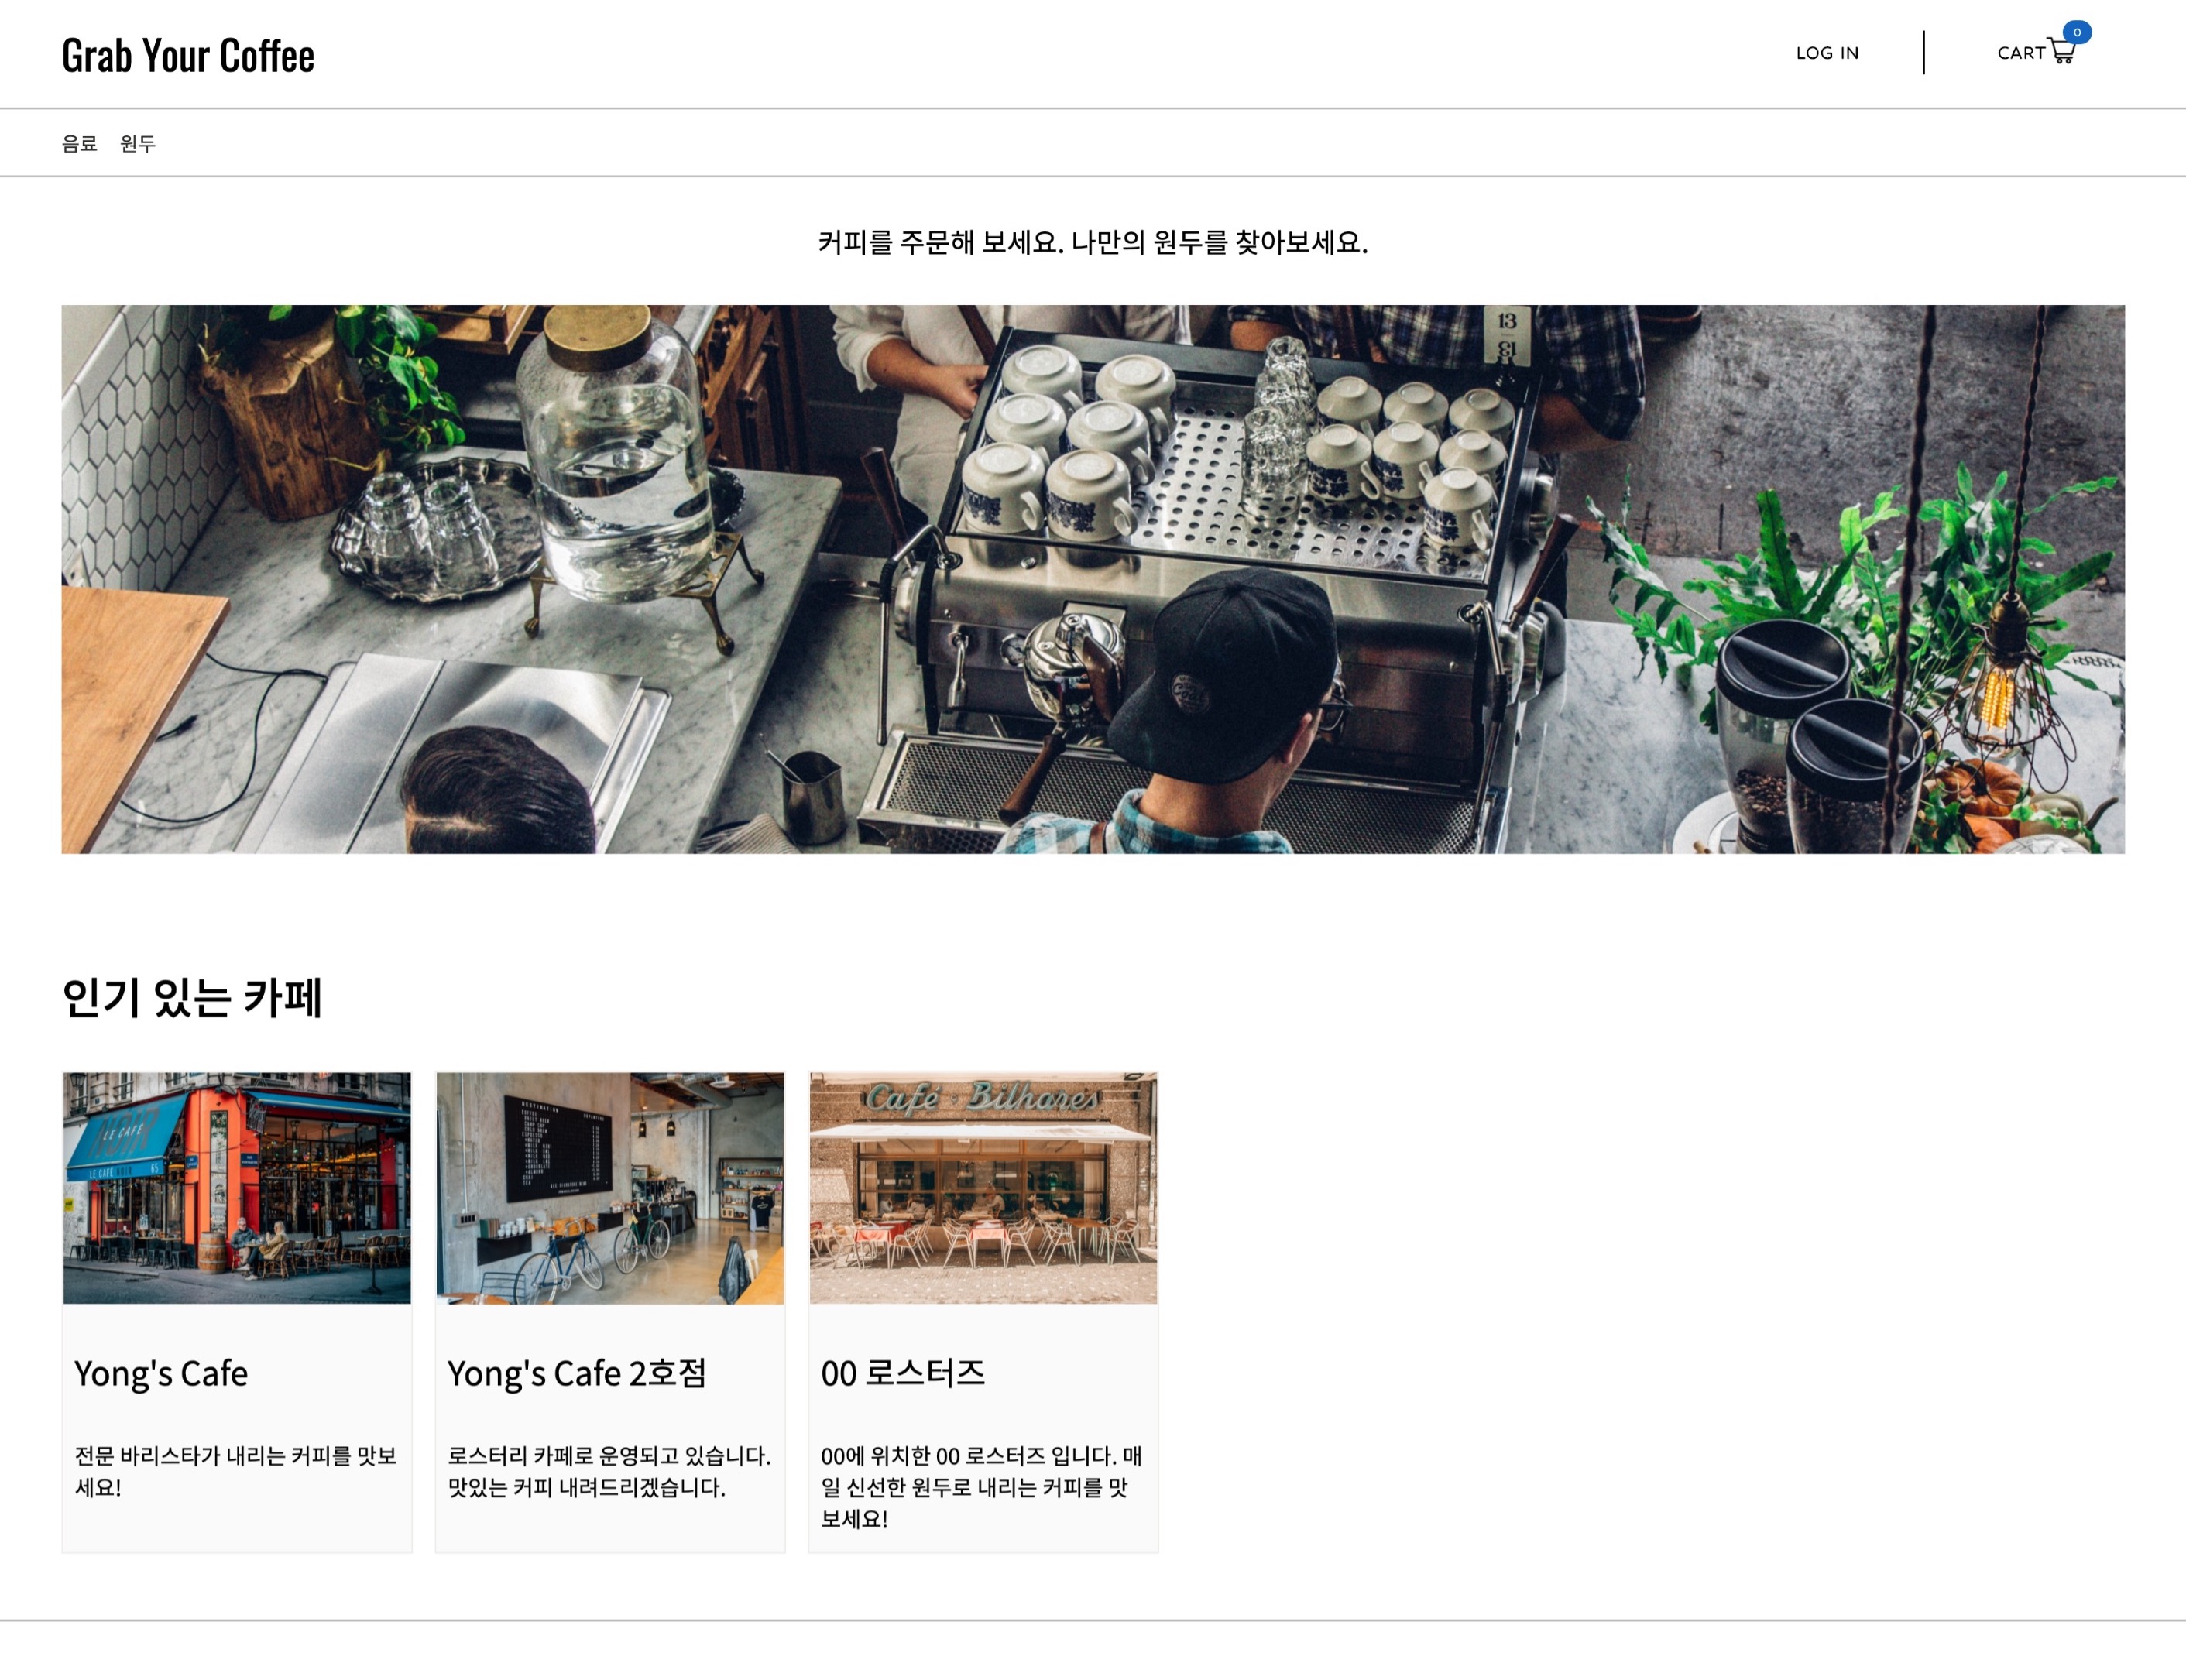Click the Grab Your Coffee logo
The height and width of the screenshot is (1680, 2186).
pos(188,55)
